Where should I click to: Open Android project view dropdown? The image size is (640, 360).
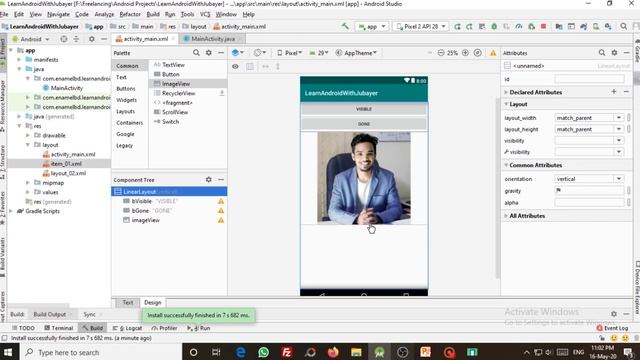pos(31,39)
